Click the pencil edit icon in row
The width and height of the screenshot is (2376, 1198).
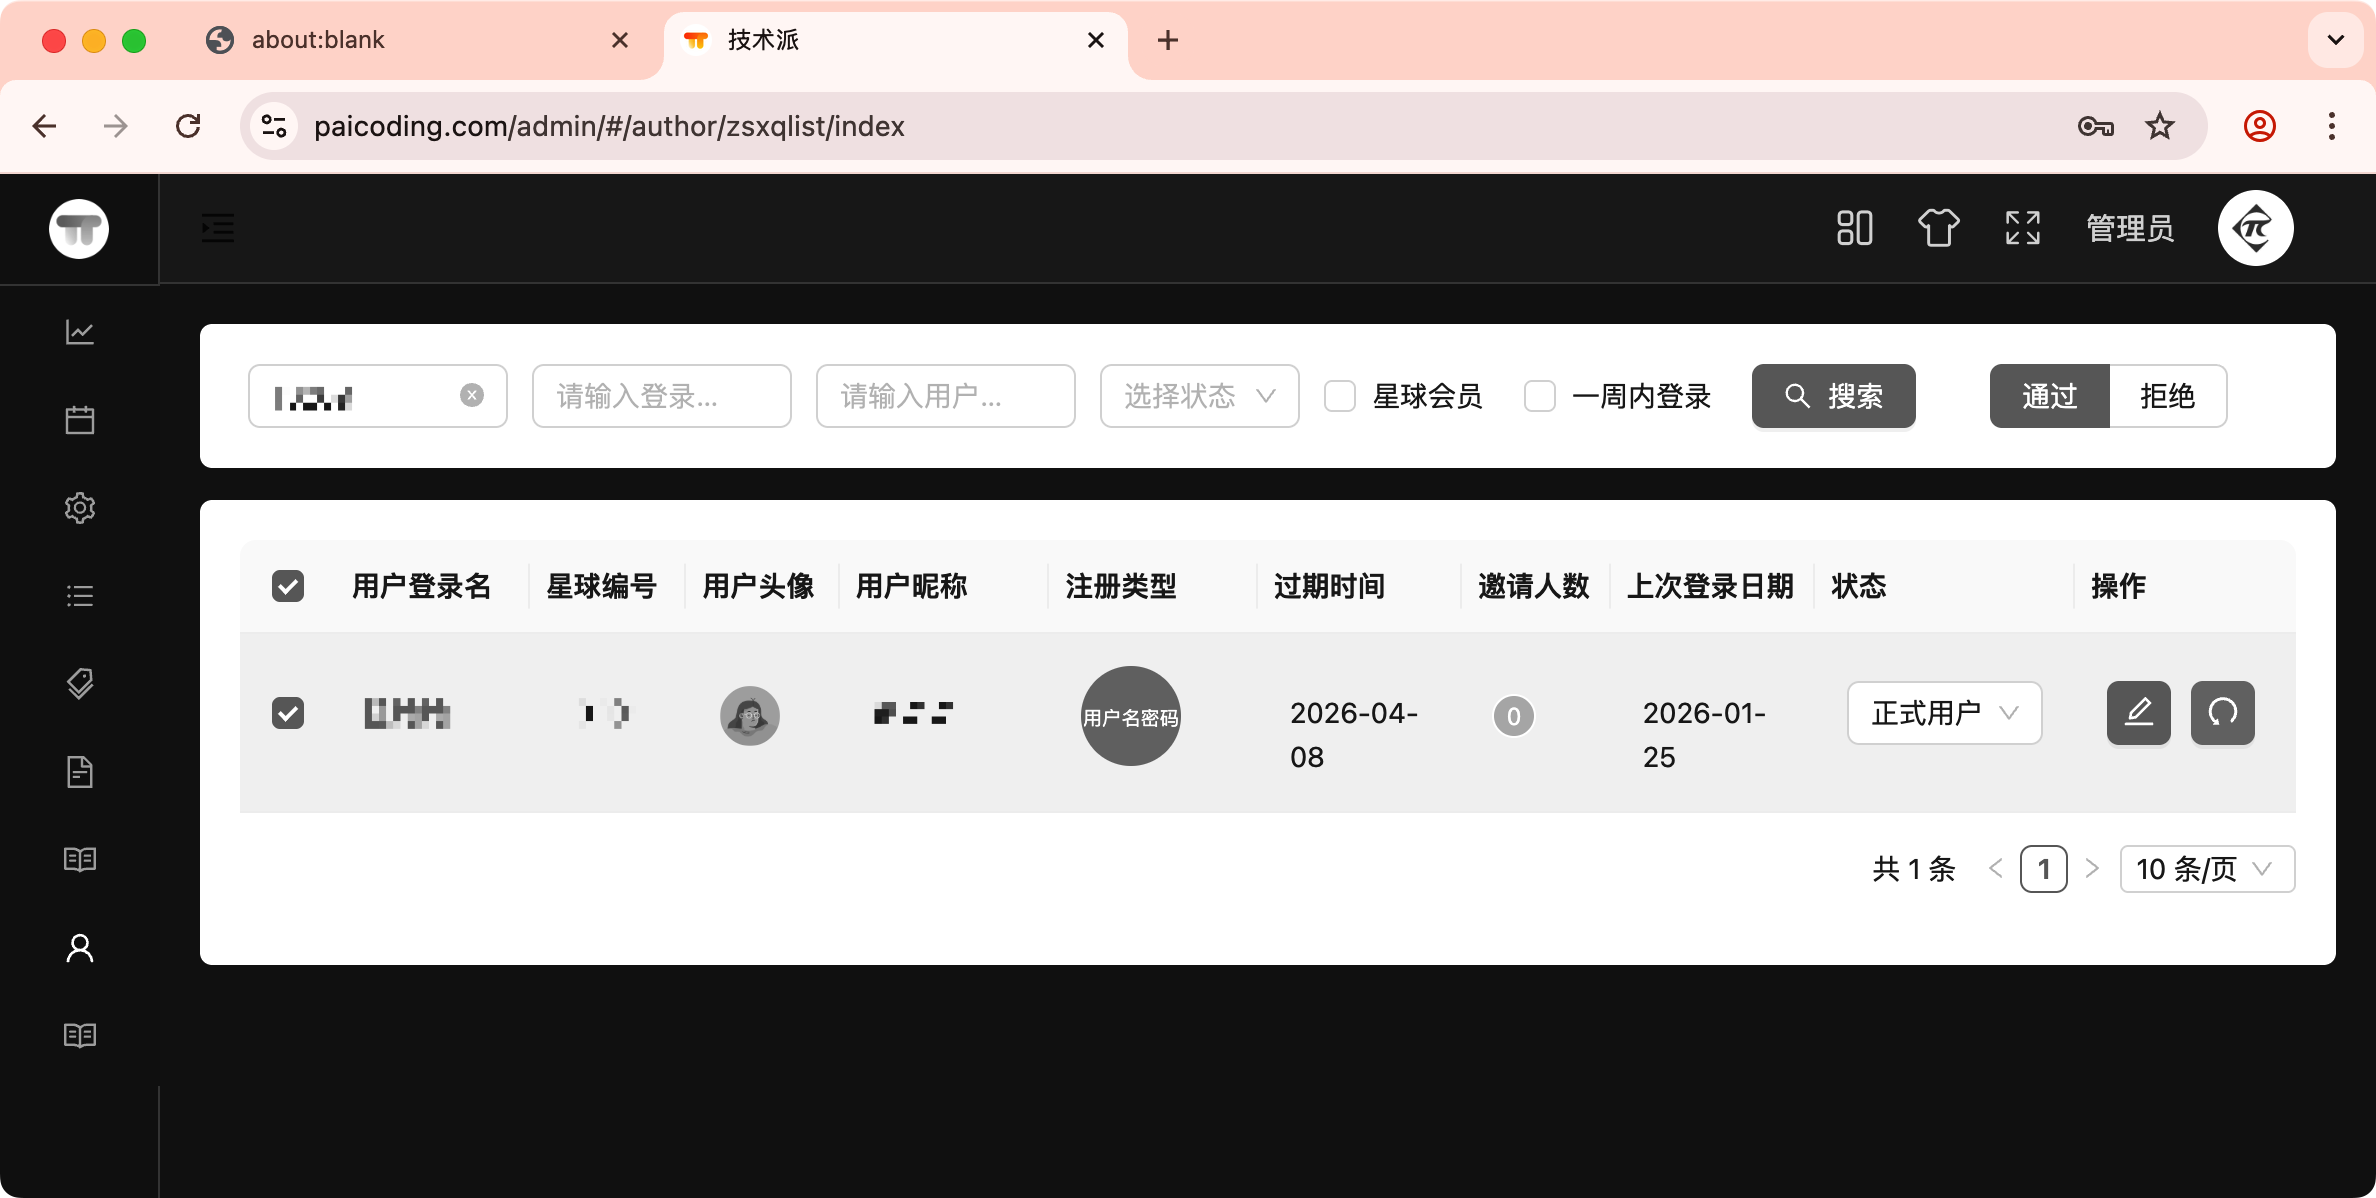click(2138, 713)
